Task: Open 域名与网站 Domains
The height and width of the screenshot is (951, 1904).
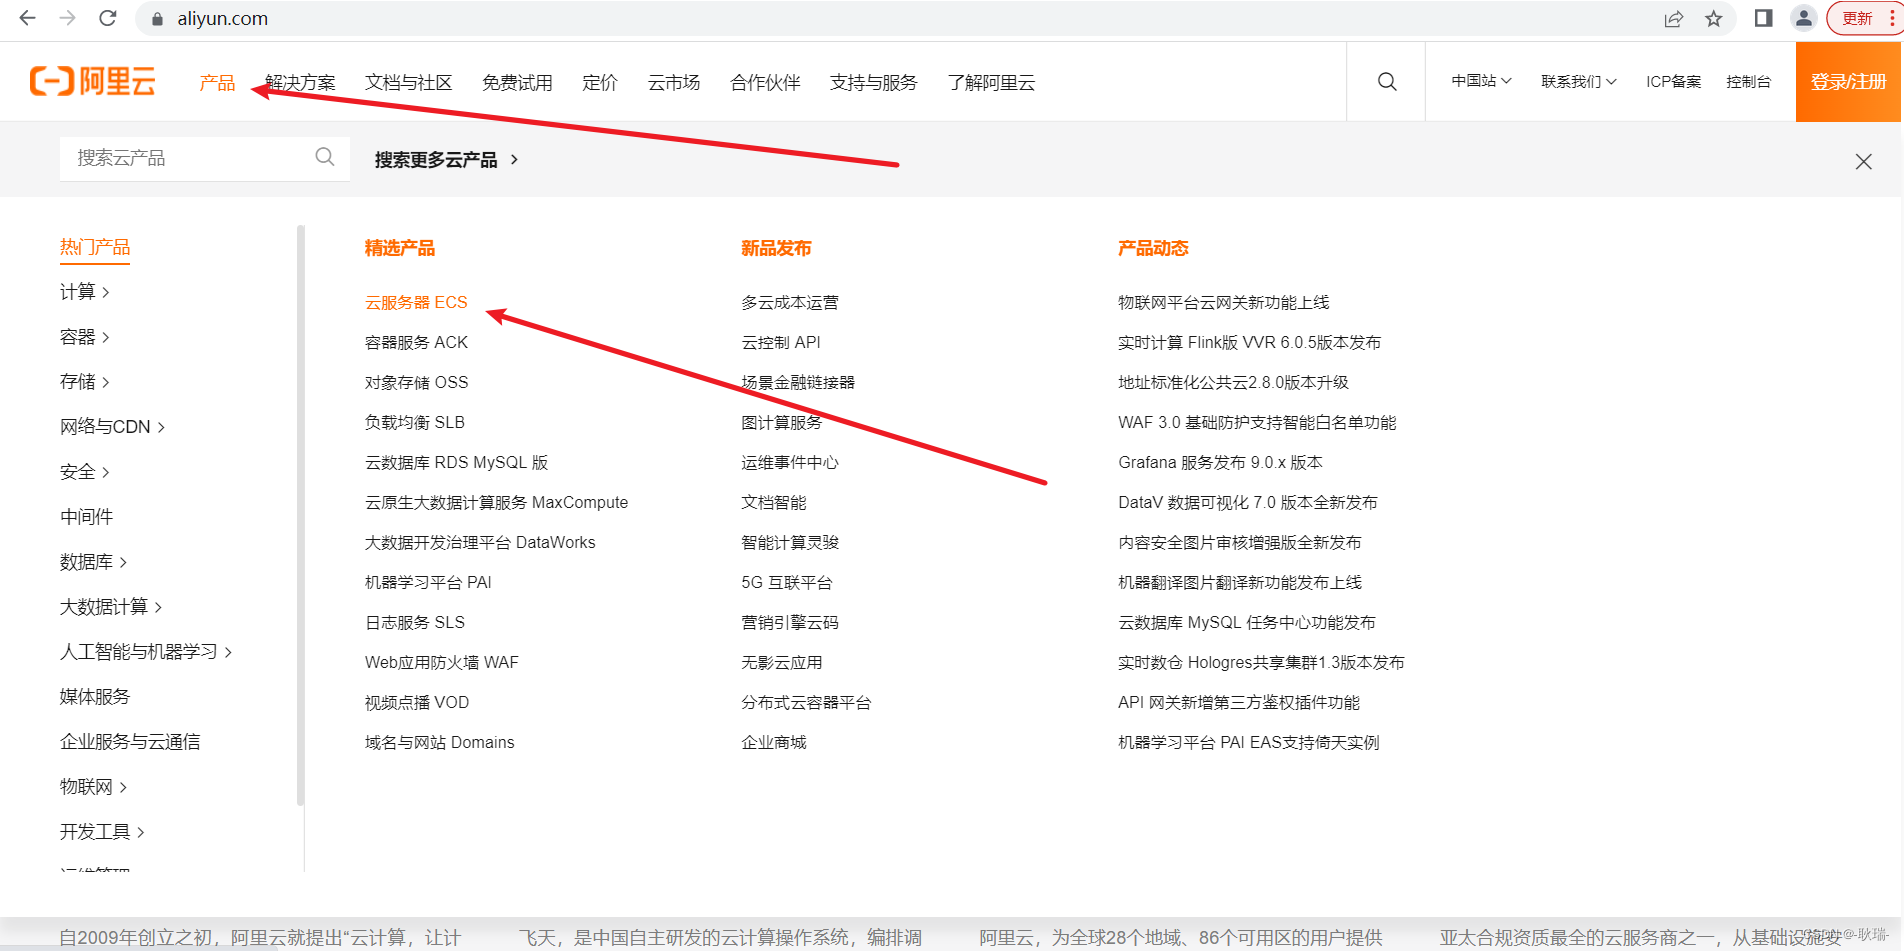Action: tap(439, 742)
